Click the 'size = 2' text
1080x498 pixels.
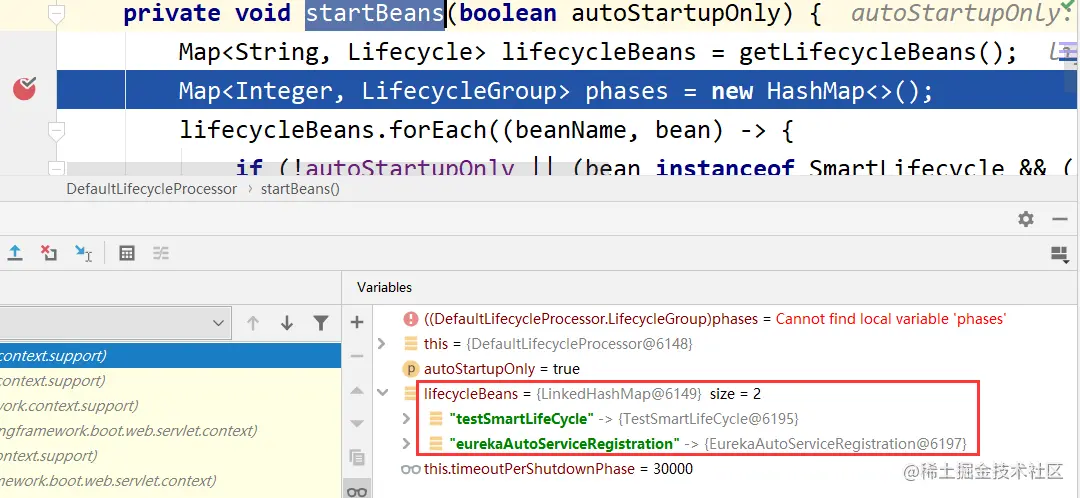tap(735, 394)
